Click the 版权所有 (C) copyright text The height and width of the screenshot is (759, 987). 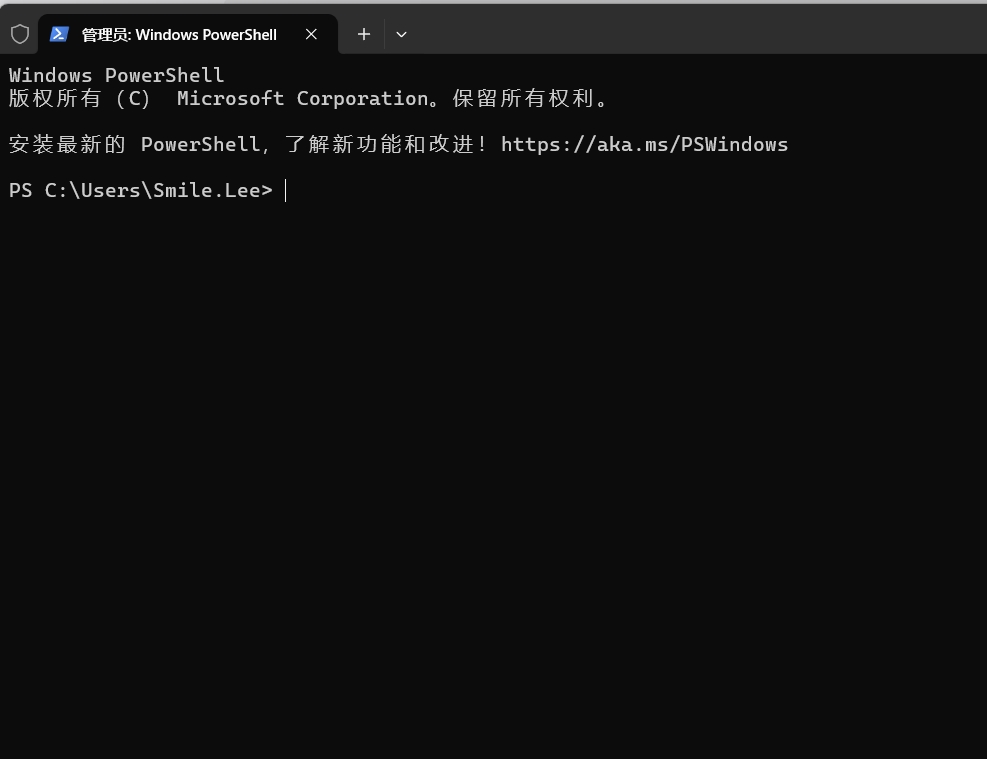pyautogui.click(x=79, y=99)
